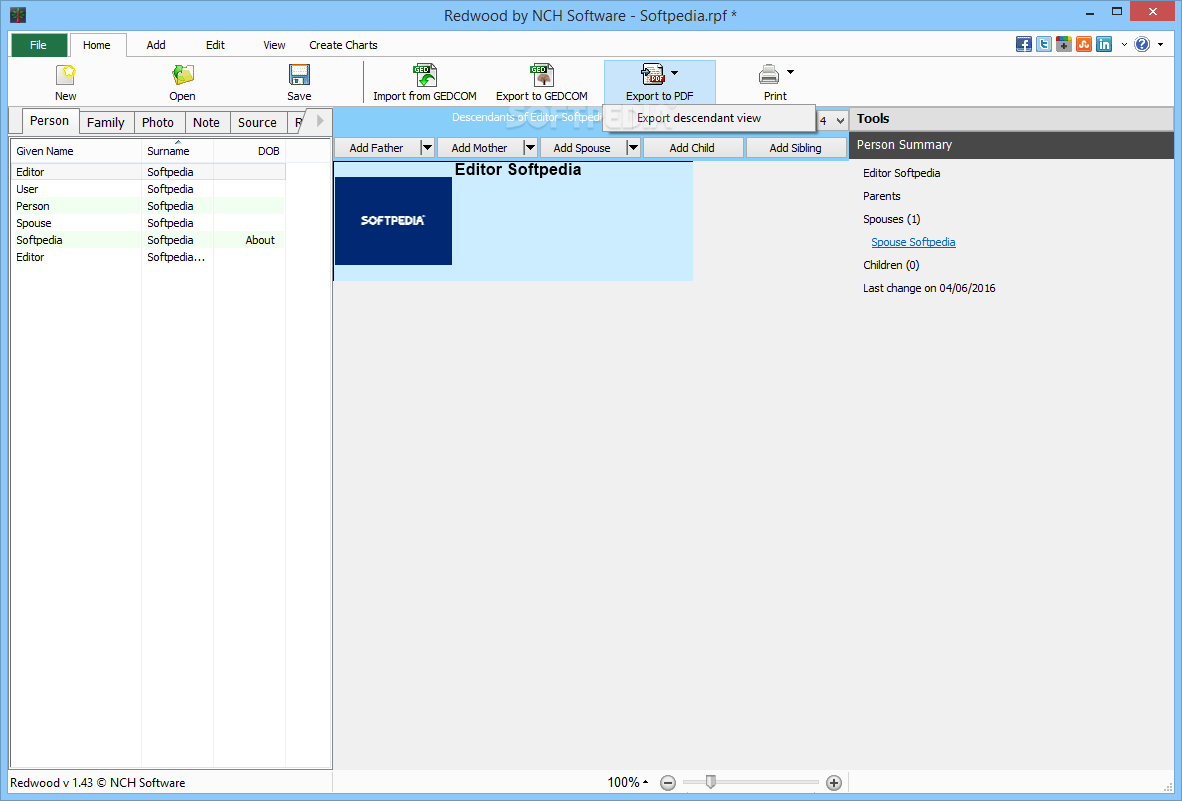Show more tabs with the right arrow
1182x801 pixels.
click(320, 121)
